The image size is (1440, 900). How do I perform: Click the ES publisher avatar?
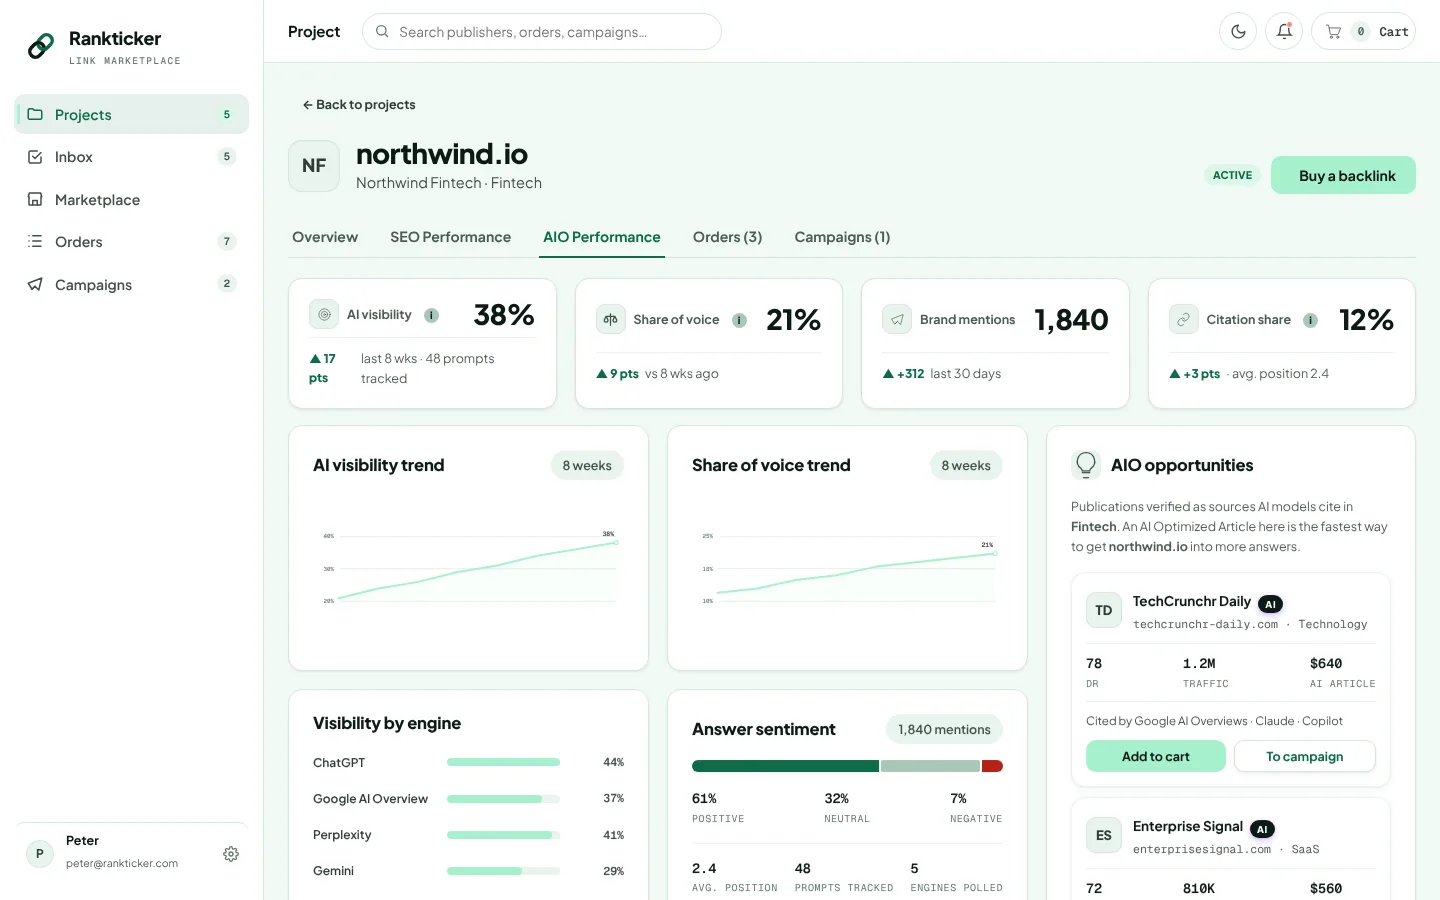coord(1104,835)
